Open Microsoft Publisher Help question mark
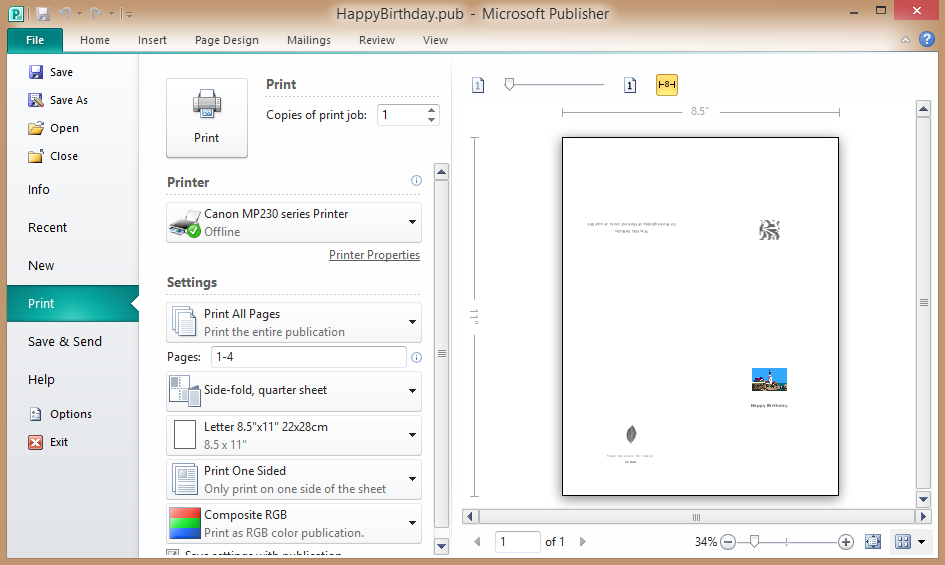The width and height of the screenshot is (945, 565). point(926,39)
